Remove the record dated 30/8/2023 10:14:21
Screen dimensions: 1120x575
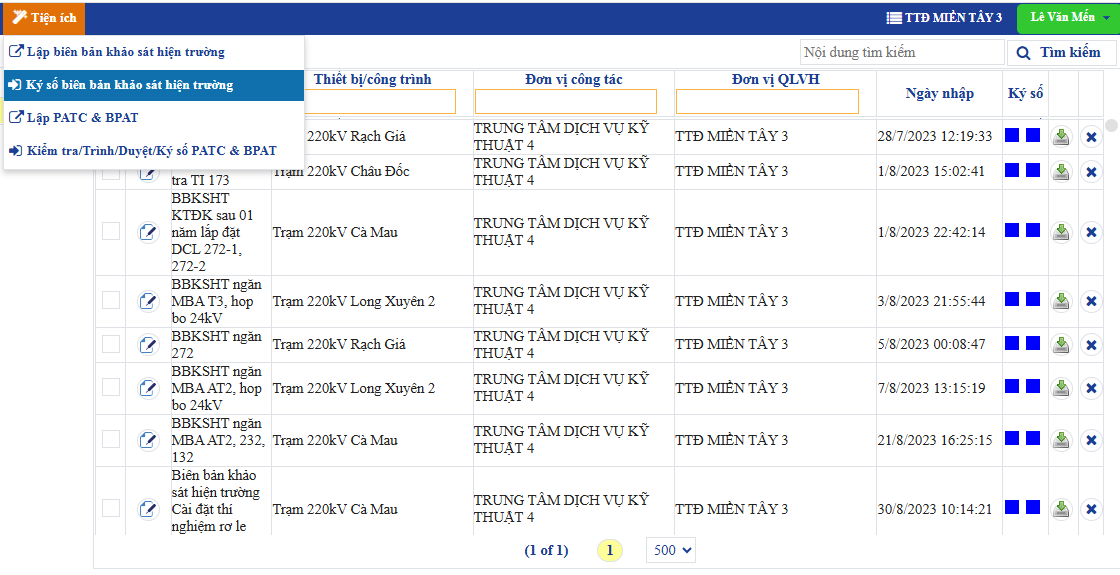(1091, 509)
